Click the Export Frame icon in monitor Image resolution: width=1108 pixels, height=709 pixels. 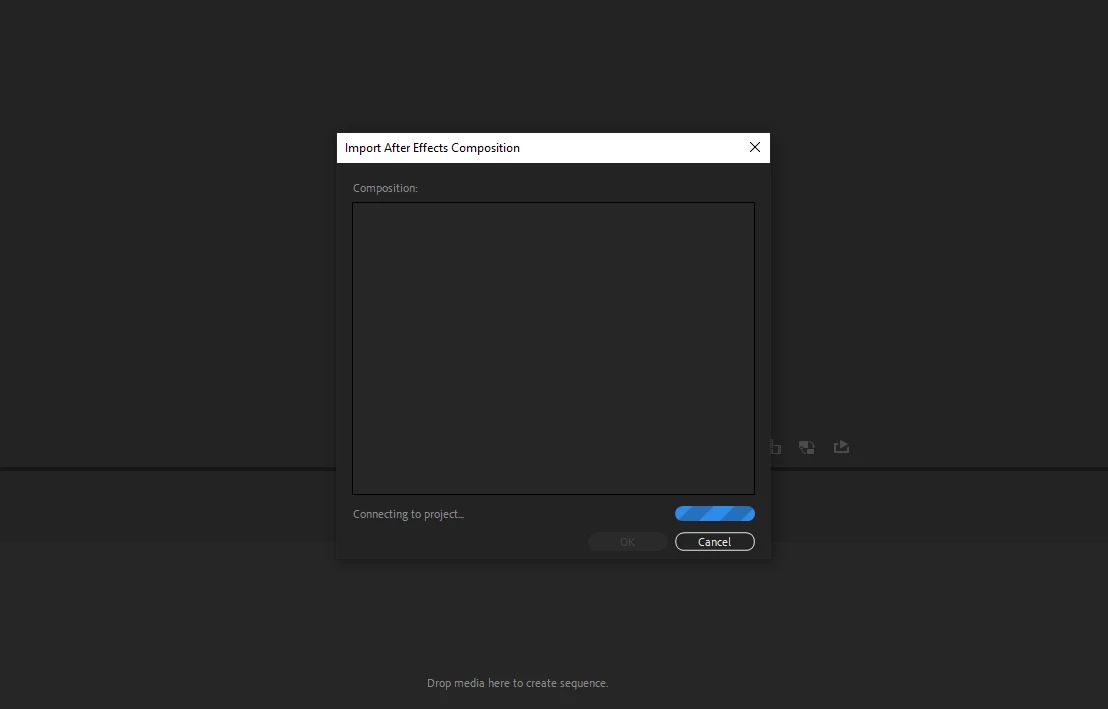pyautogui.click(x=841, y=447)
